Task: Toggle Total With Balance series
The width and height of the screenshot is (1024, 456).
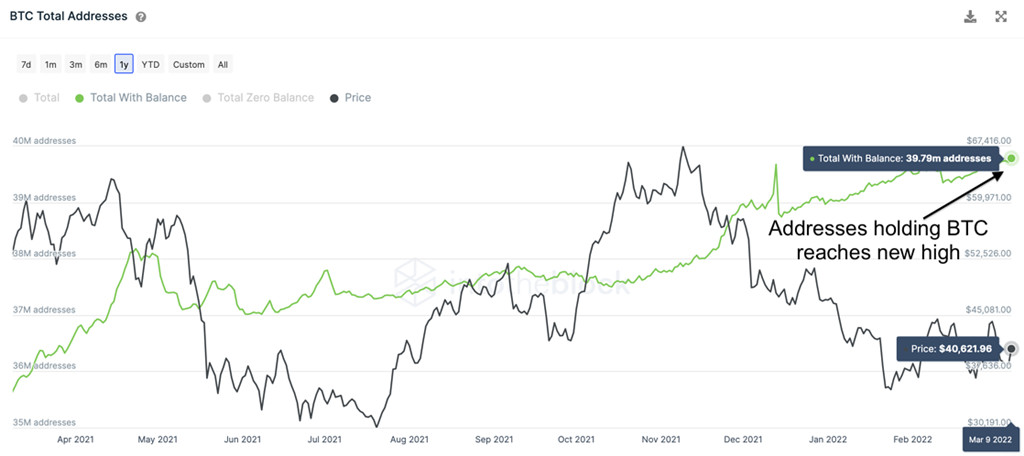Action: pos(131,98)
